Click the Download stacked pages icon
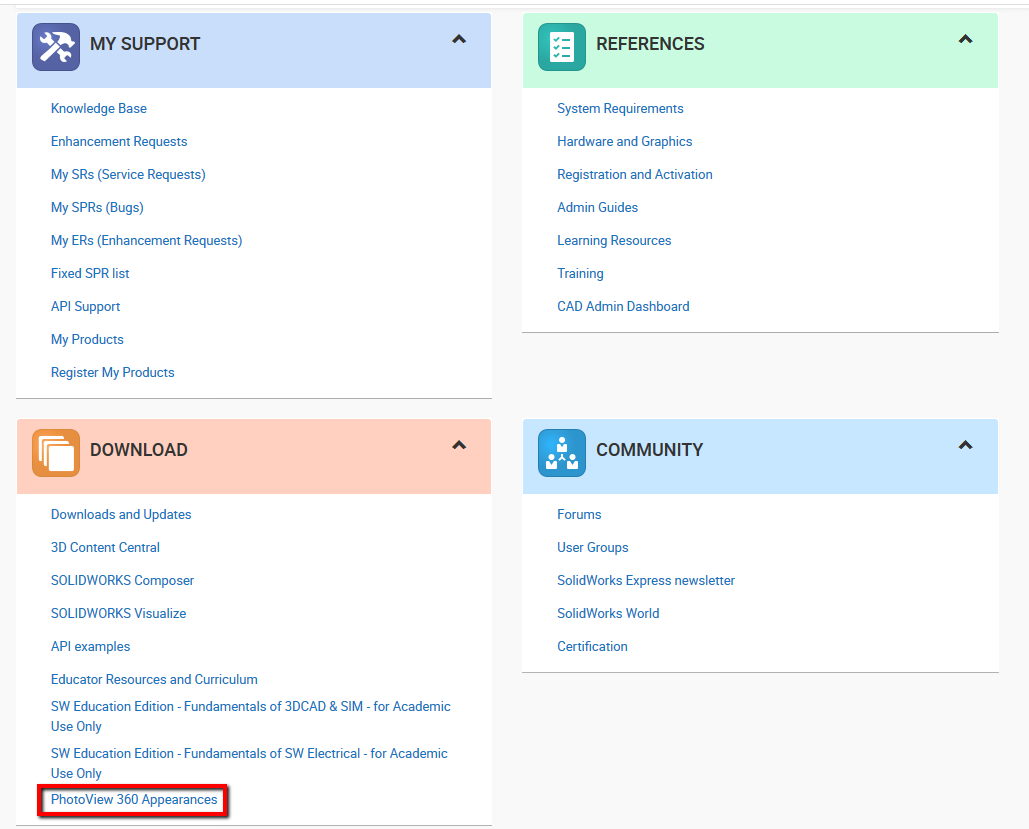The height and width of the screenshot is (829, 1029). (x=56, y=453)
